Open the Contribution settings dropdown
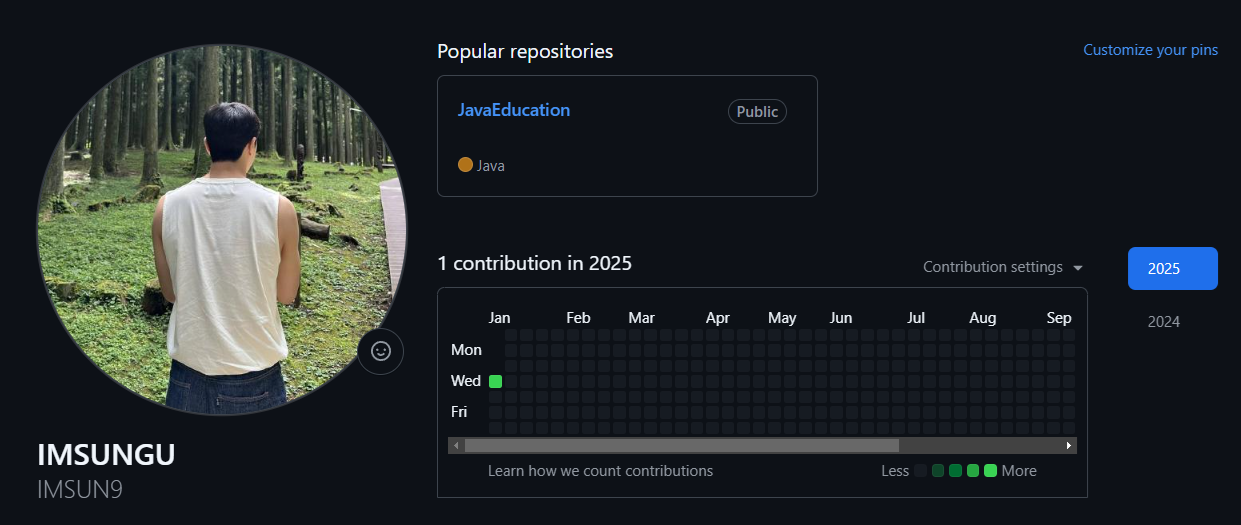Screen dimensions: 1241x525 pos(1002,267)
